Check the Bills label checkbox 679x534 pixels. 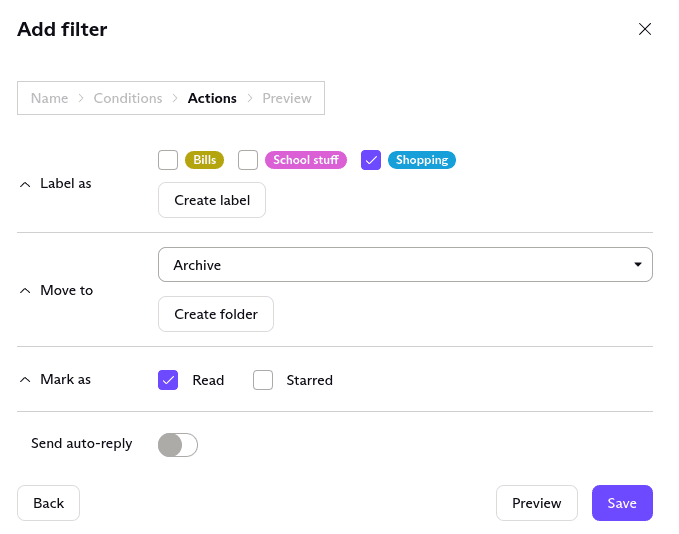point(168,160)
